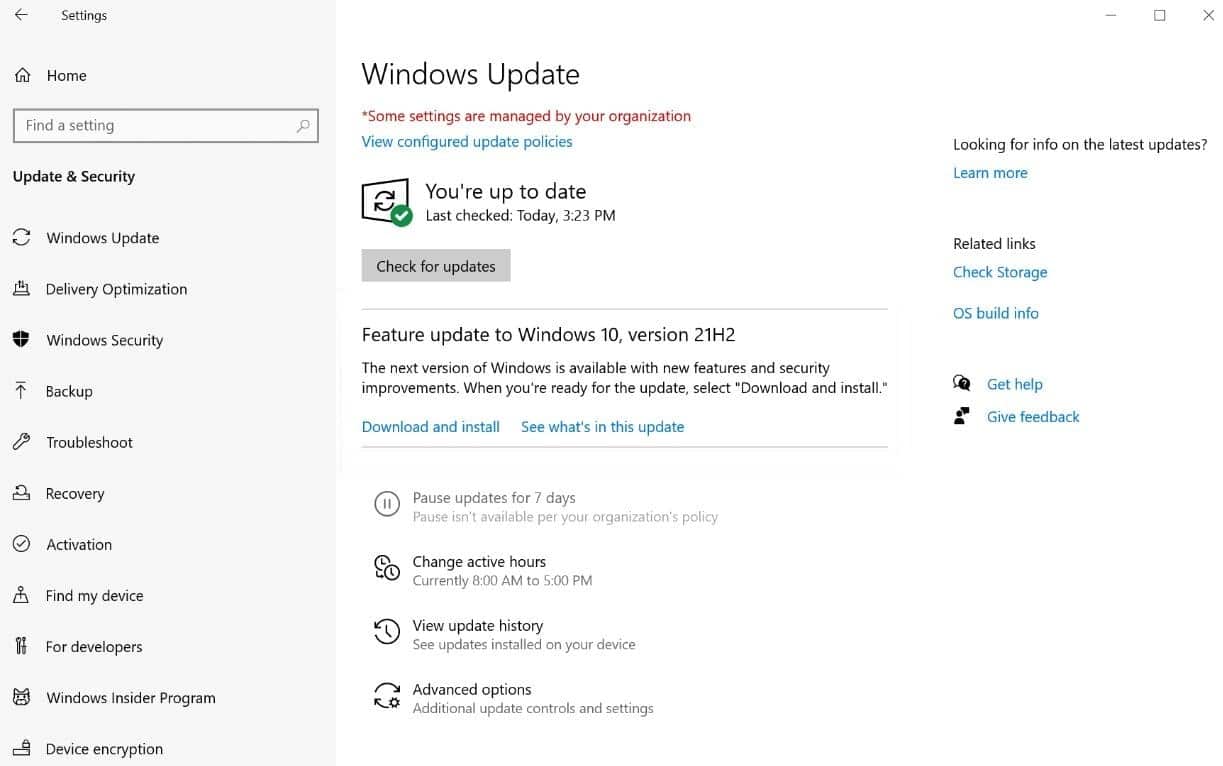This screenshot has height=766, width=1223.
Task: Click the Advanced options gear-sync icon
Action: click(x=387, y=696)
